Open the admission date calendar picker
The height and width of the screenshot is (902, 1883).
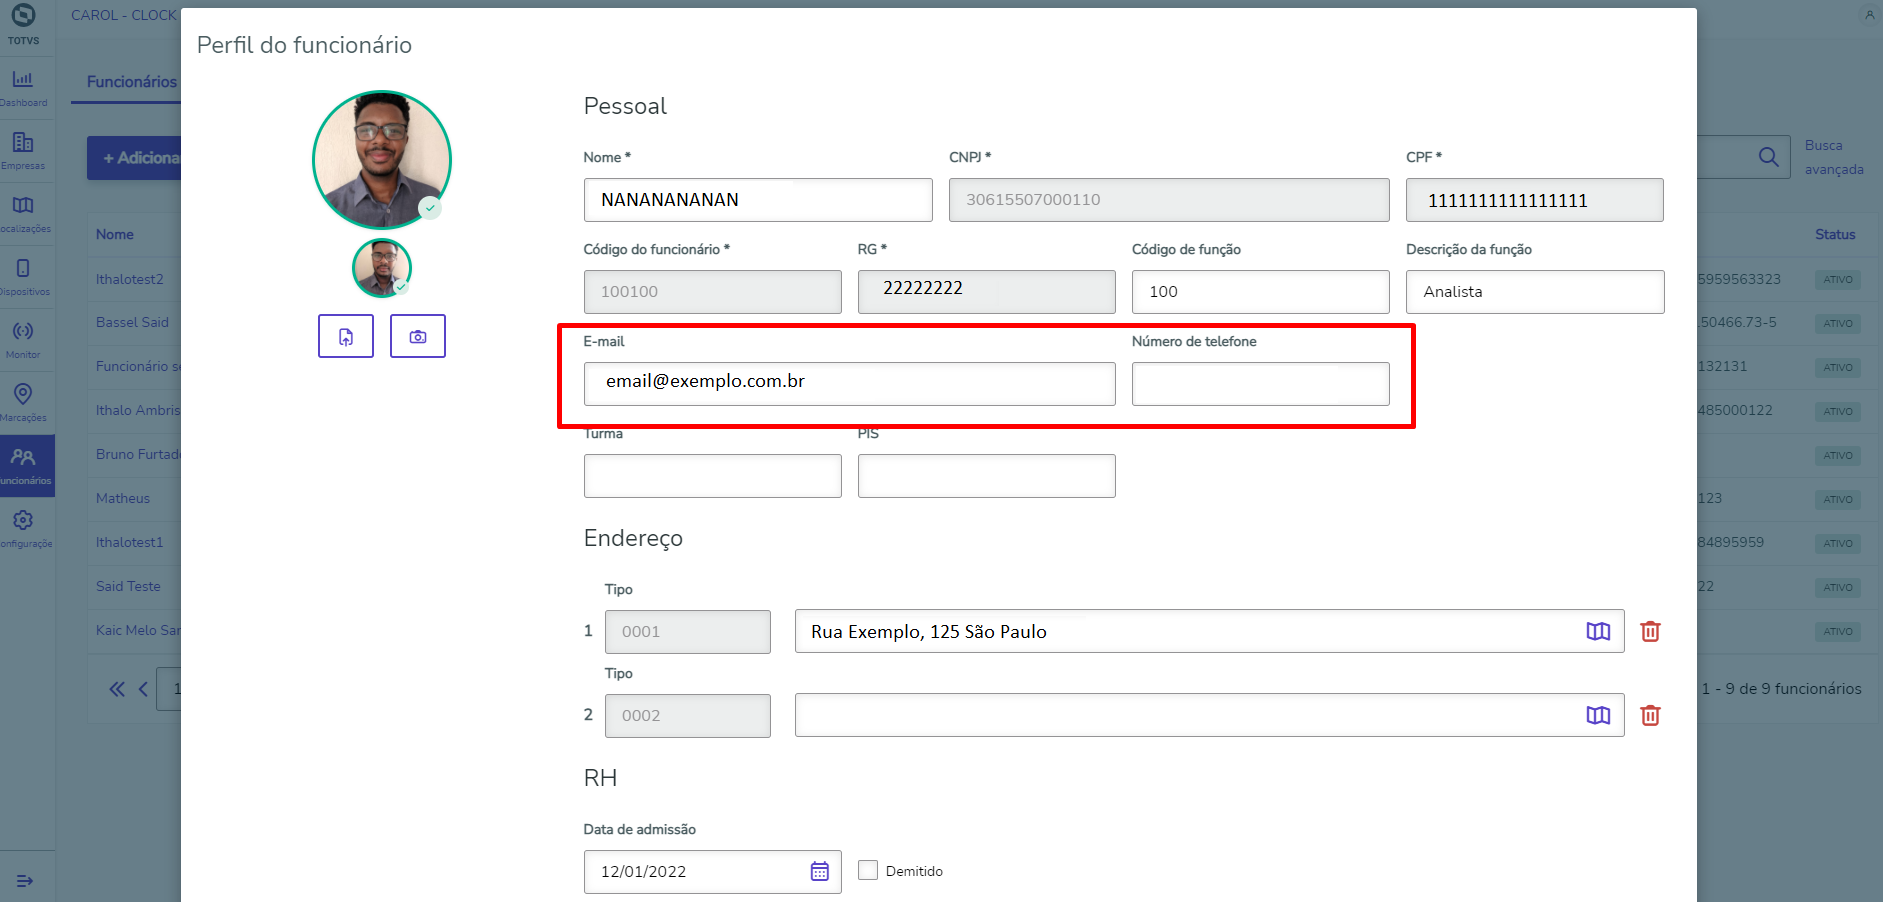pos(820,871)
